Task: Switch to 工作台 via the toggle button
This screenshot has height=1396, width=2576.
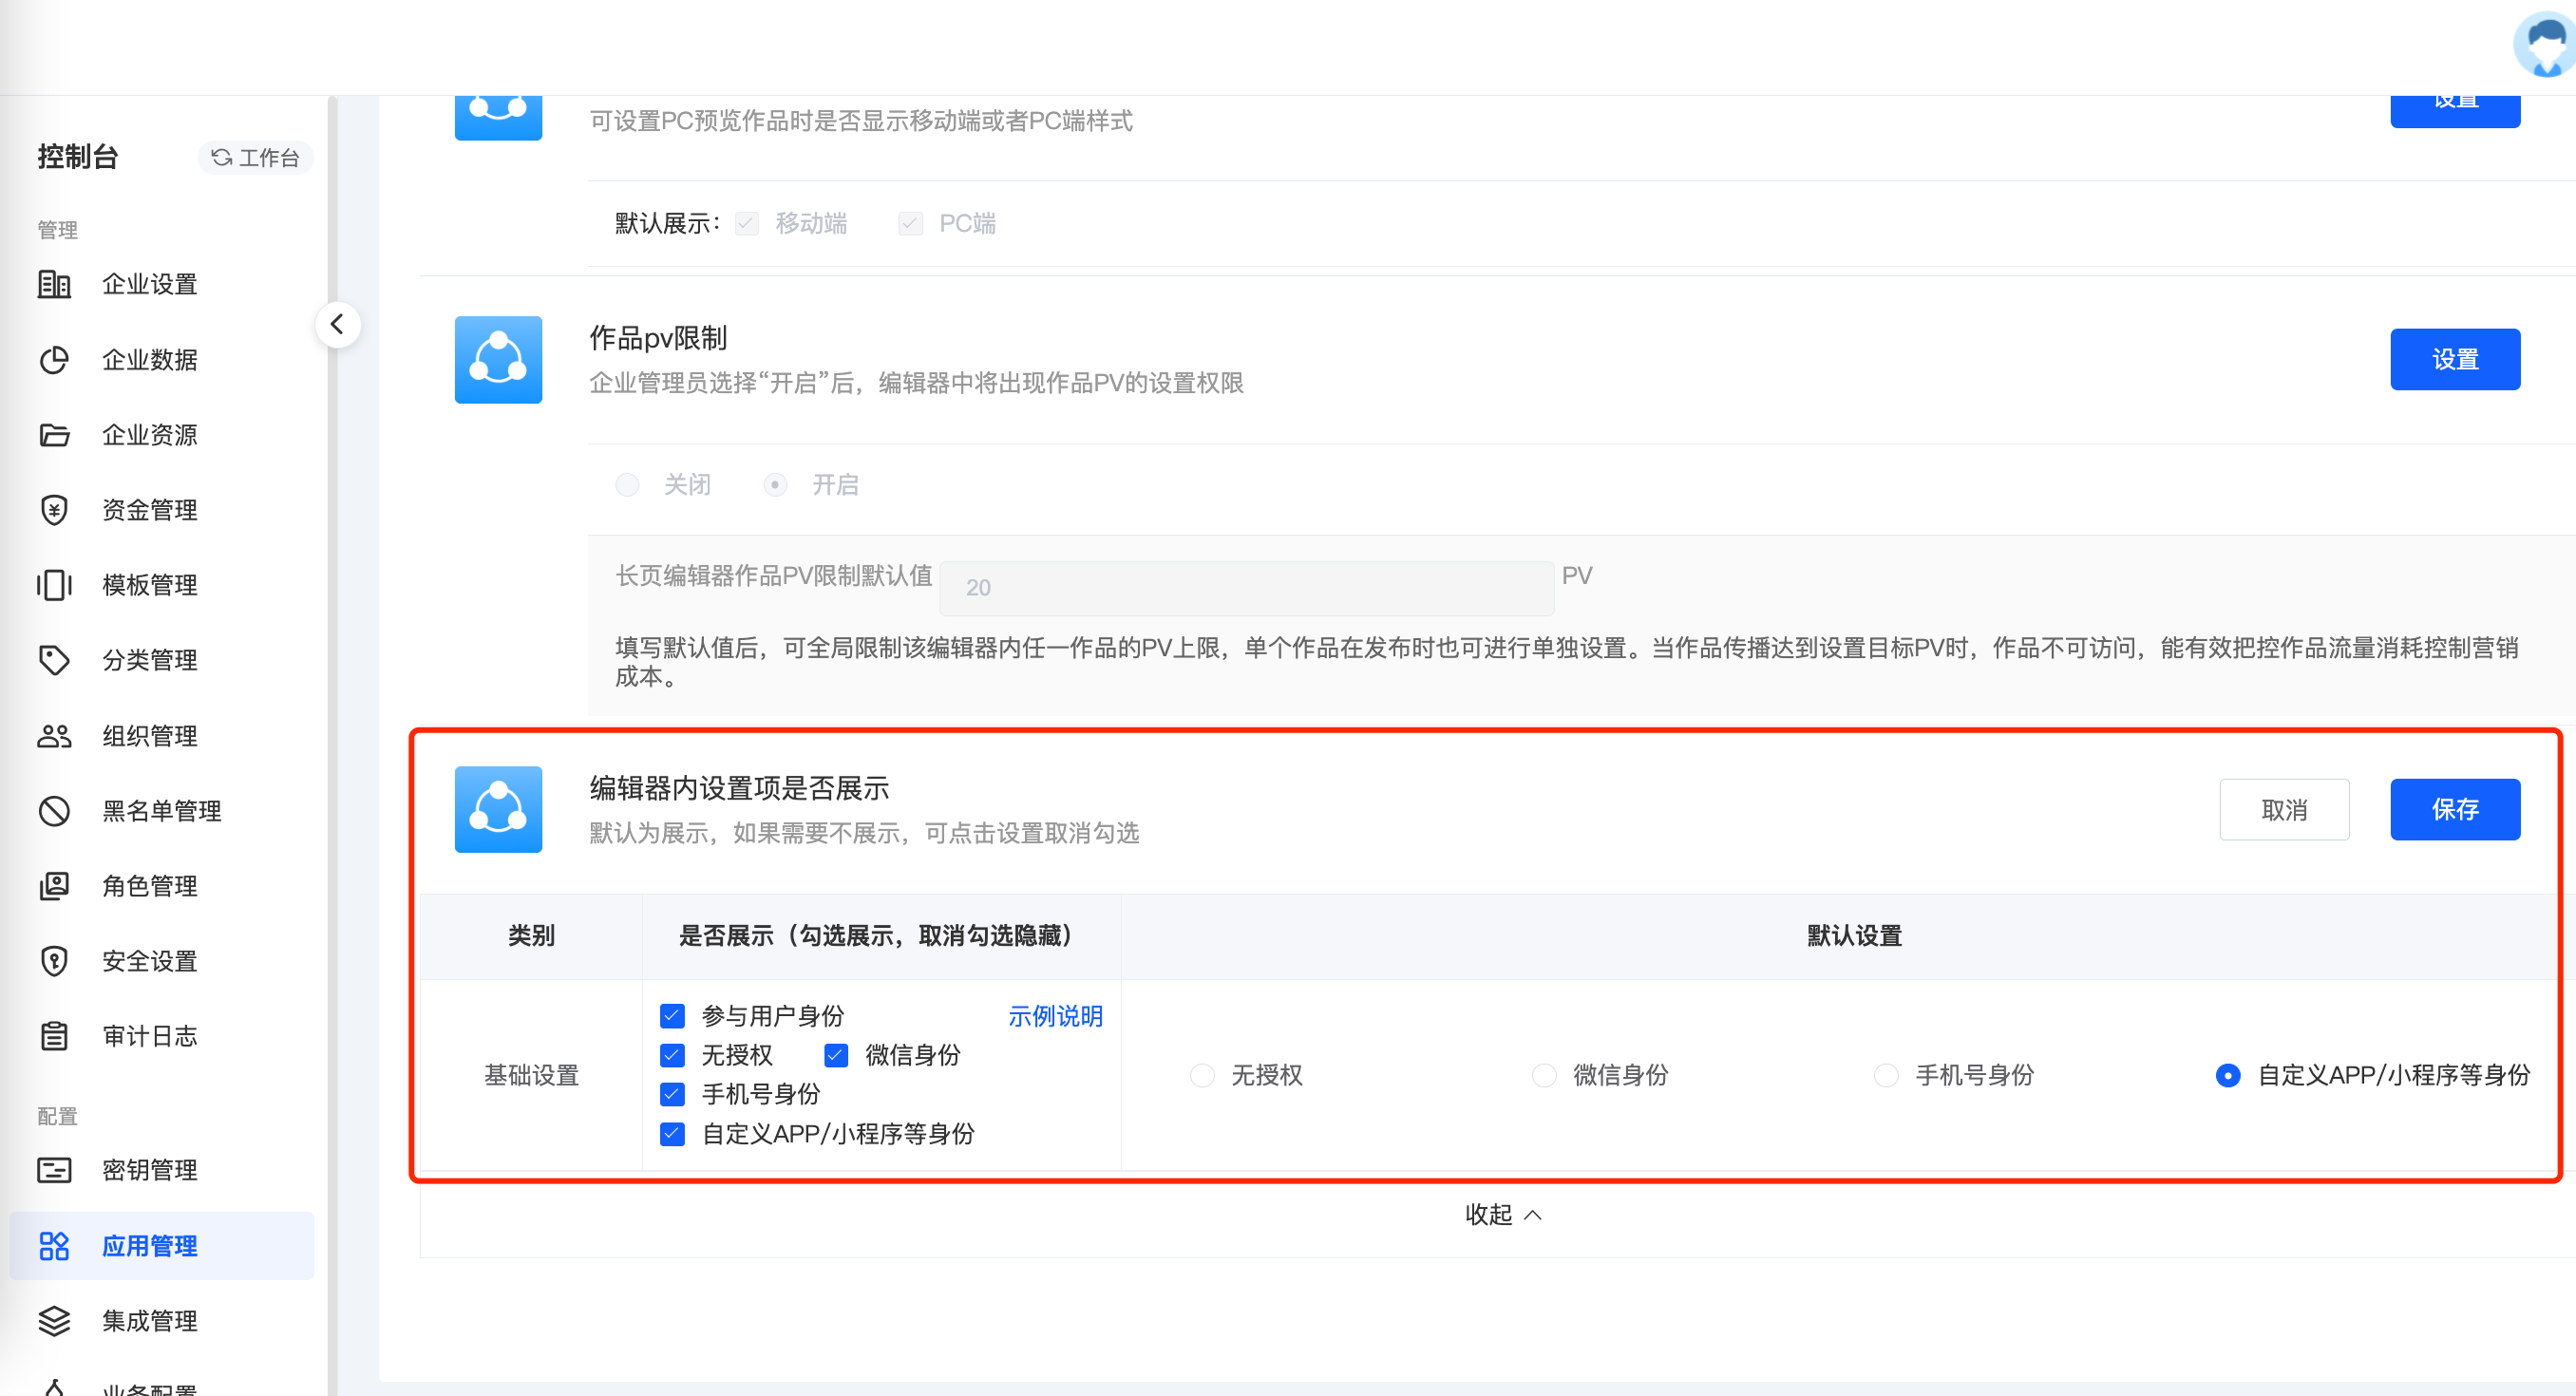Action: click(256, 158)
